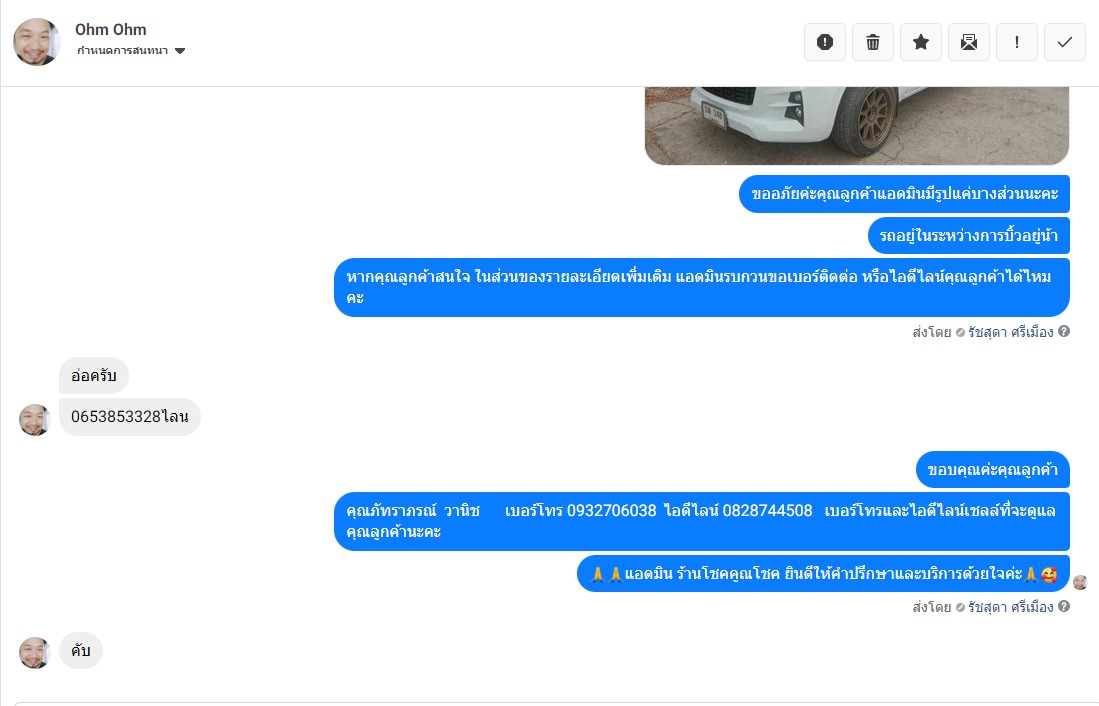Open the Ohm Ohm contact name
This screenshot has height=706, width=1099.
[111, 29]
